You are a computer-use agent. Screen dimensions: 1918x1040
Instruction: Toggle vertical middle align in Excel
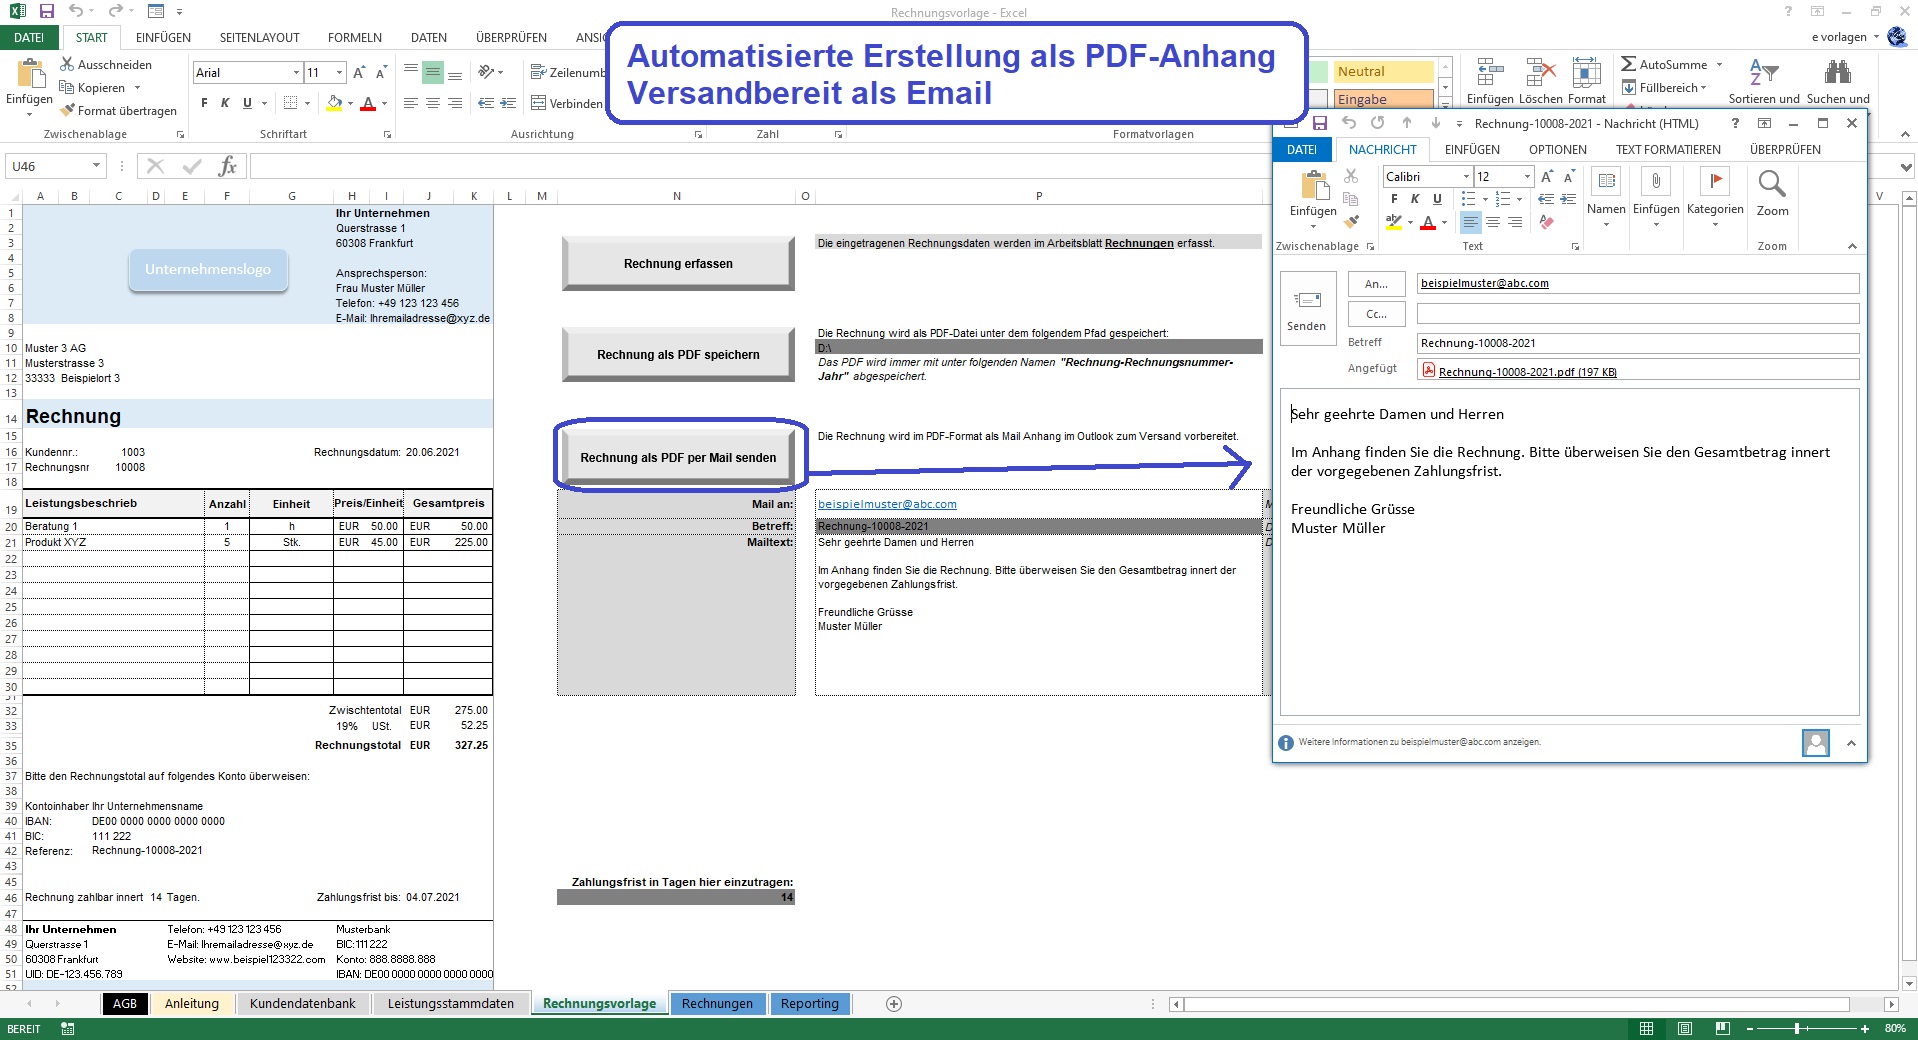(432, 72)
